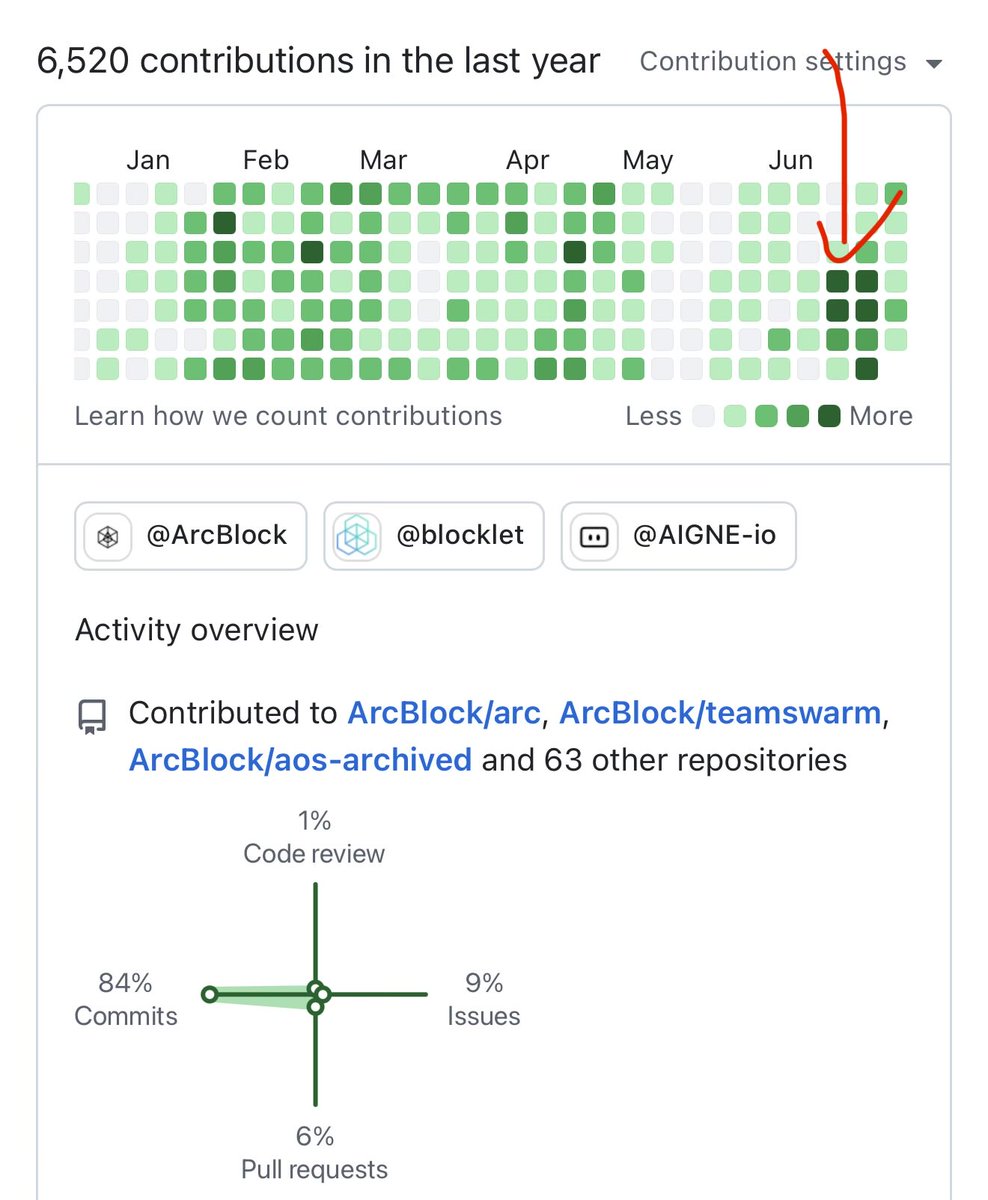Click the second legend swatch, light green
Viewport: 988px width, 1200px height.
pyautogui.click(x=735, y=416)
